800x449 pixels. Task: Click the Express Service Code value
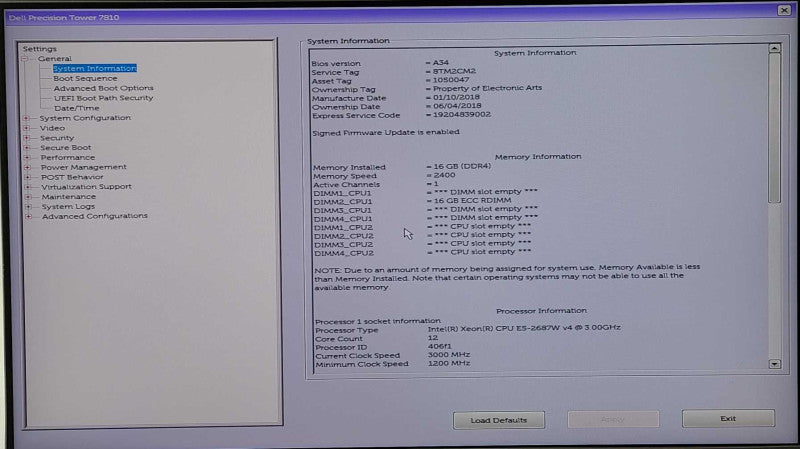coord(462,115)
